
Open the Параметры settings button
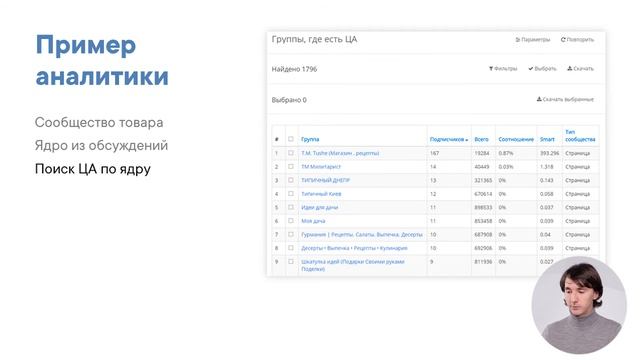pyautogui.click(x=533, y=40)
